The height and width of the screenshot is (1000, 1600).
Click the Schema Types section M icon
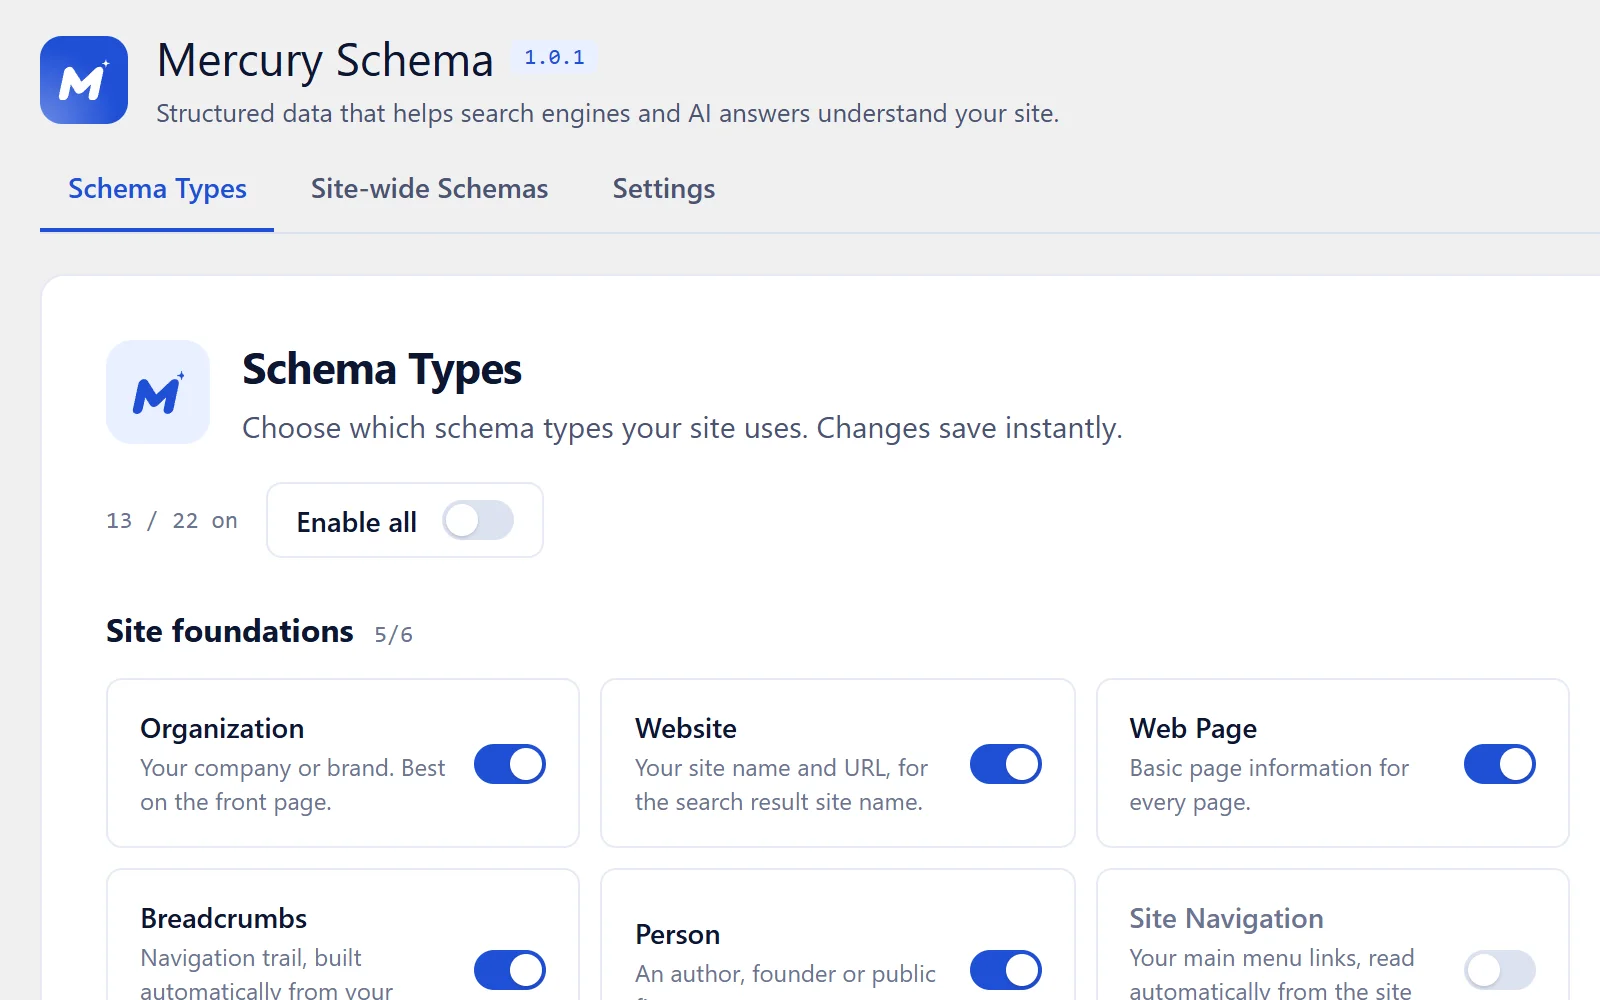coord(158,392)
